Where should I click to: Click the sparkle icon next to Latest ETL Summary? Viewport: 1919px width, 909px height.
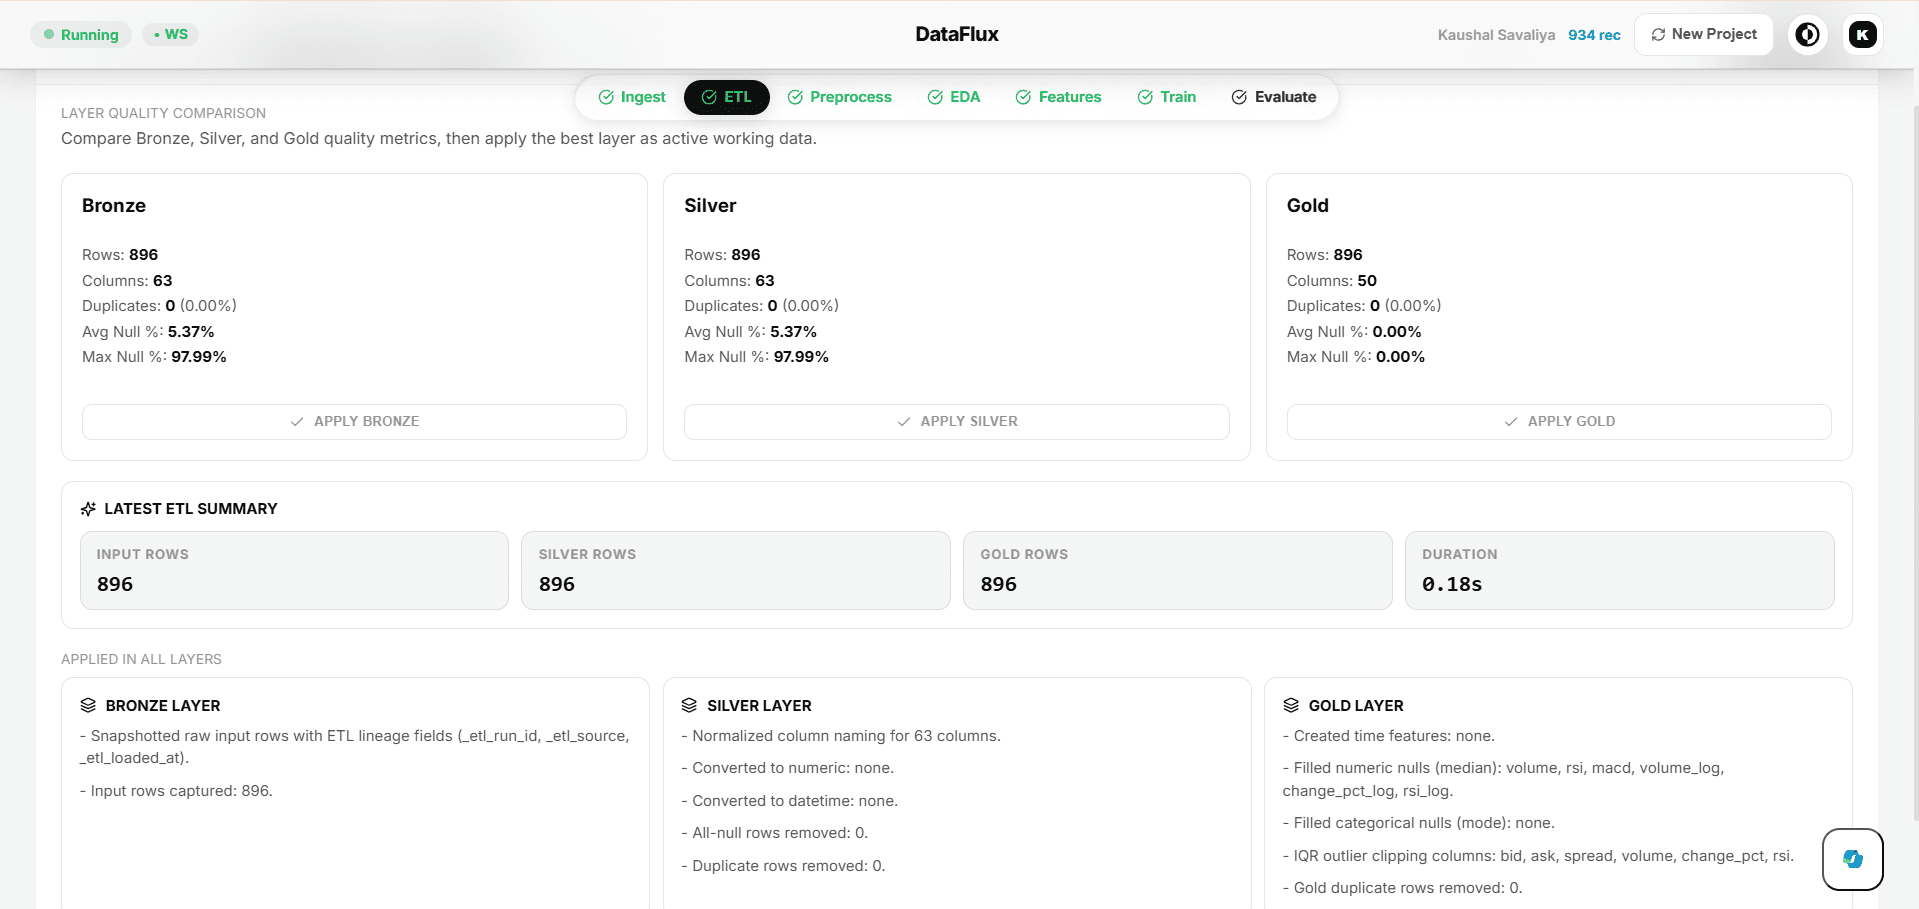(x=87, y=508)
